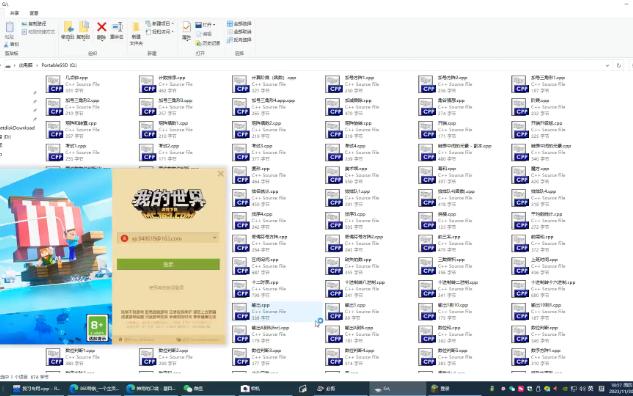Click the red X delete icon in ribbon
The height and width of the screenshot is (396, 633).
coord(101,27)
